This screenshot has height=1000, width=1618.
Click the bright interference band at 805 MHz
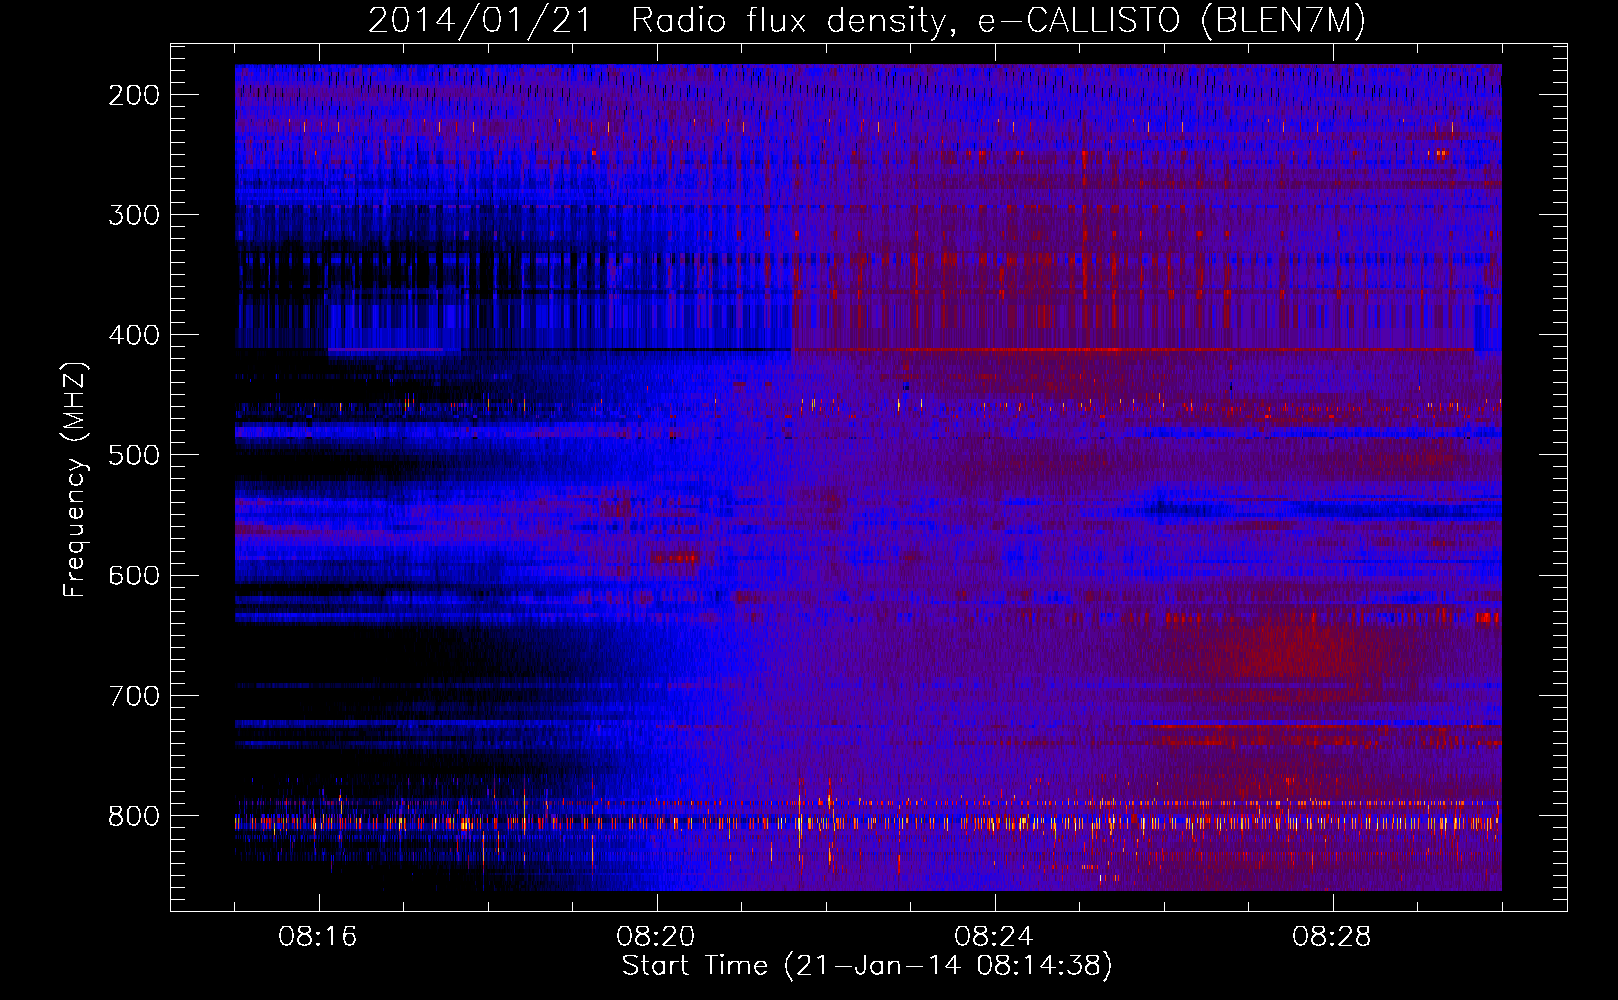[868, 823]
